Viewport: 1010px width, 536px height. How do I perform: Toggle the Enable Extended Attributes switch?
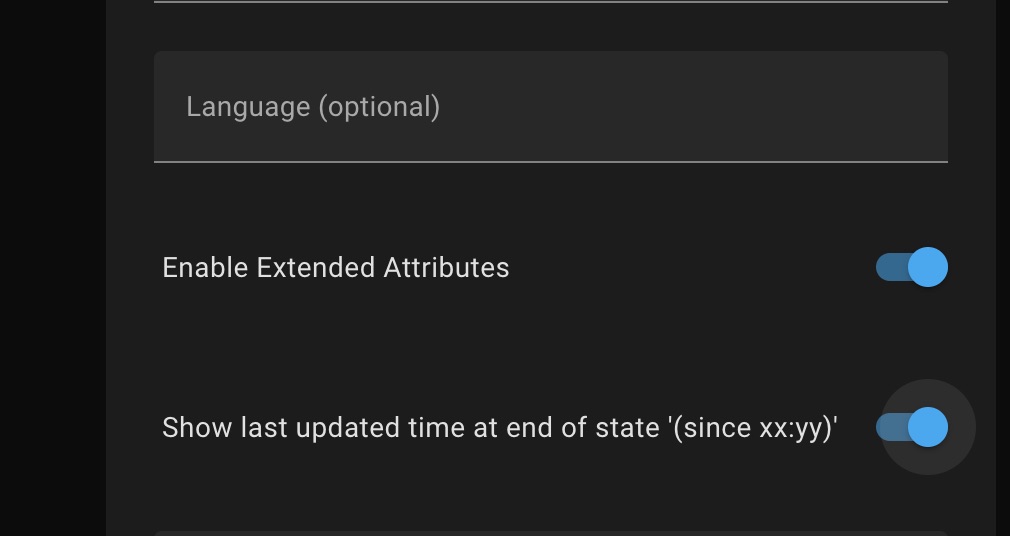912,267
